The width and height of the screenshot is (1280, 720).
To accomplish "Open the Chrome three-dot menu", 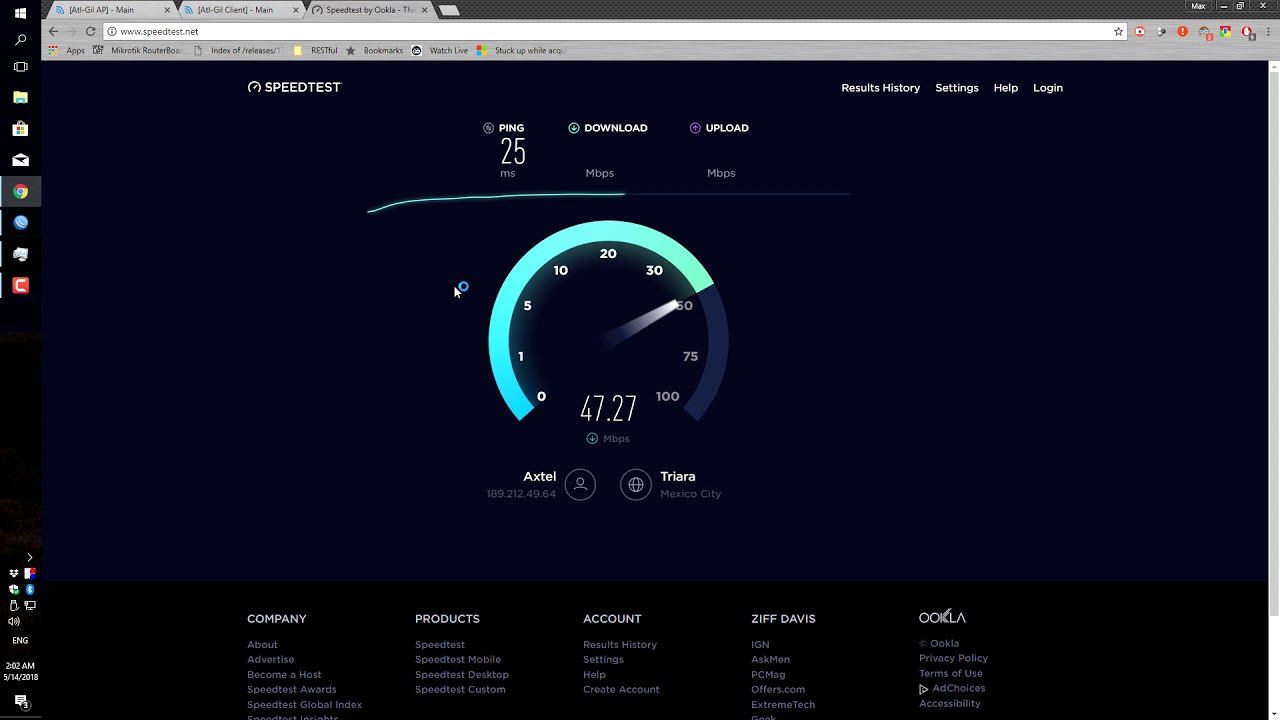I will [1267, 31].
